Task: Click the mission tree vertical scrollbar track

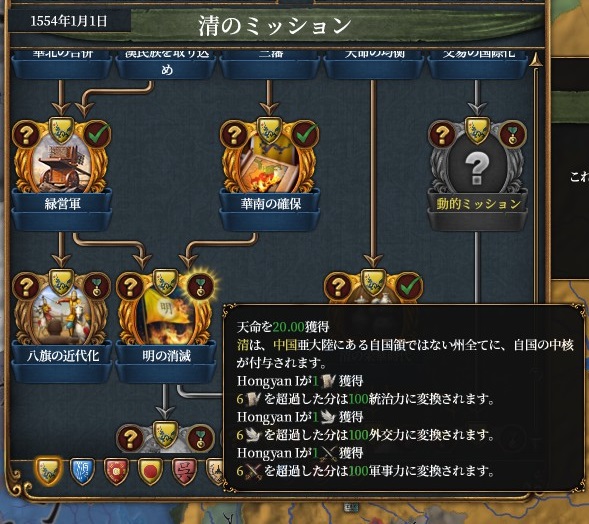Action: [x=536, y=184]
